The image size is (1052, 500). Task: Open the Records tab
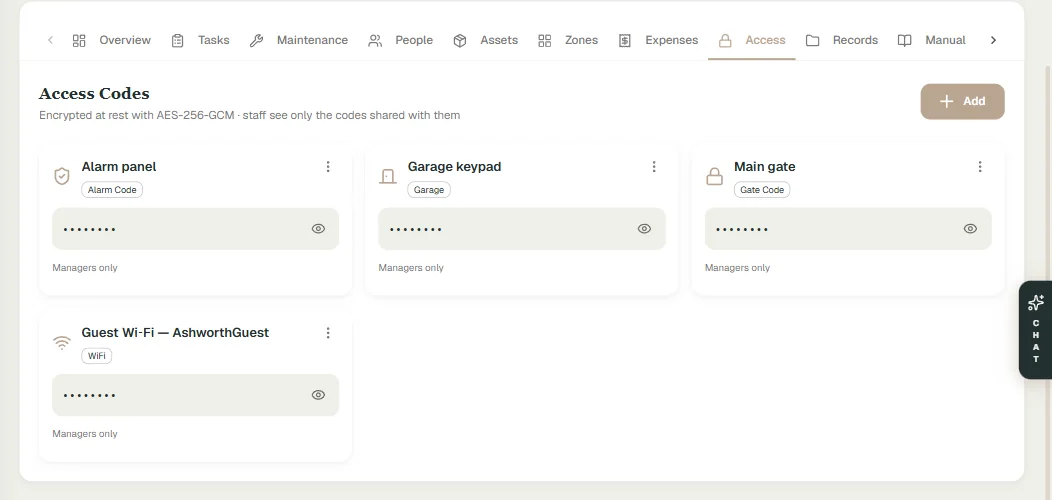tap(842, 40)
